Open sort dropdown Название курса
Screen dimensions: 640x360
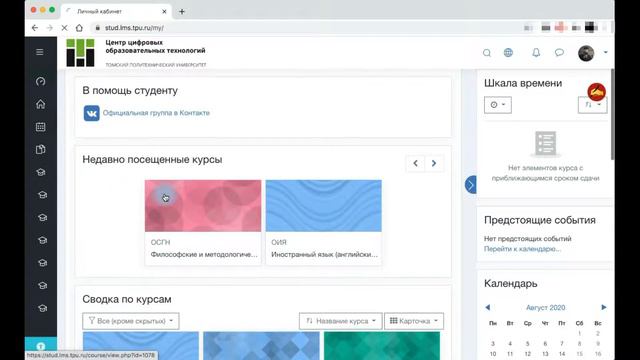(340, 321)
